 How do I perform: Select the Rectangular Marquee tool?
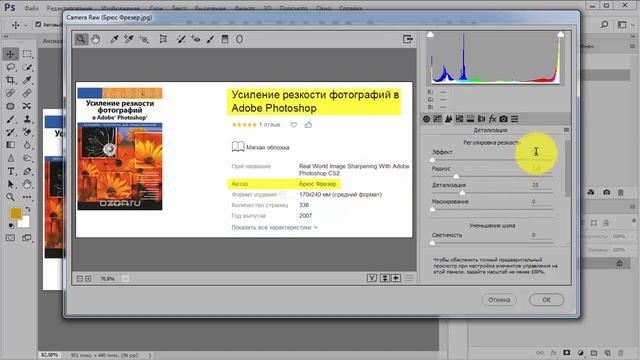pyautogui.click(x=27, y=54)
